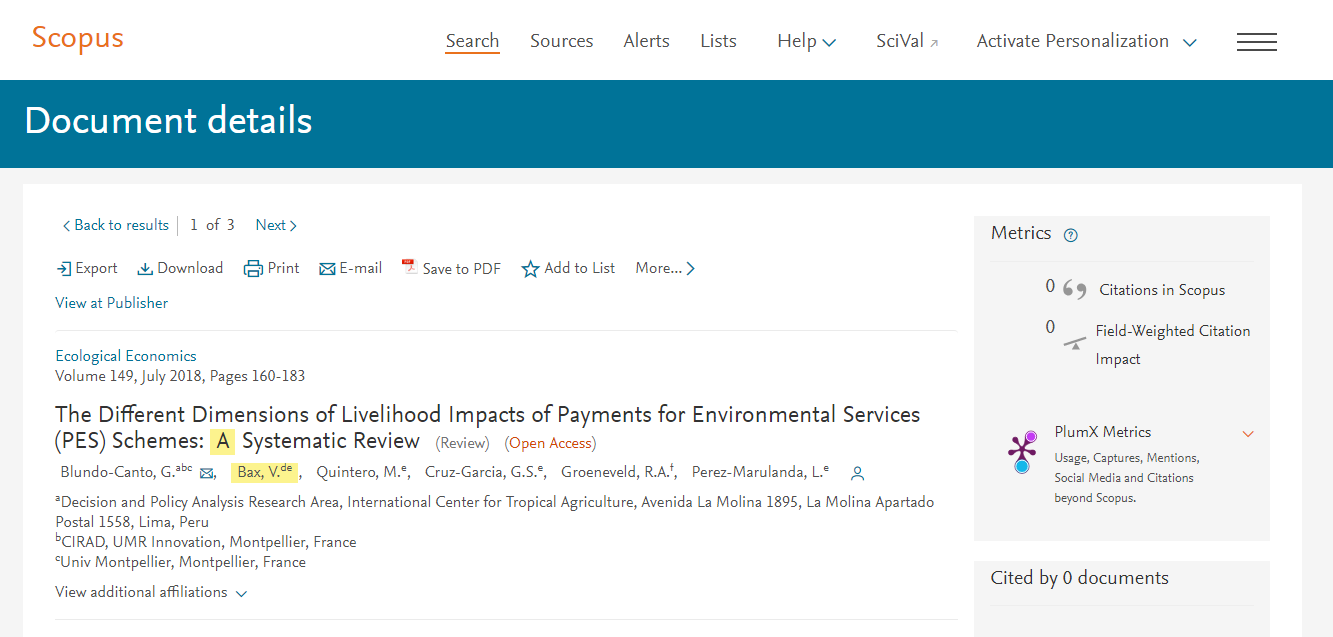Expand the More... options
The width and height of the screenshot is (1333, 637).
pos(665,268)
